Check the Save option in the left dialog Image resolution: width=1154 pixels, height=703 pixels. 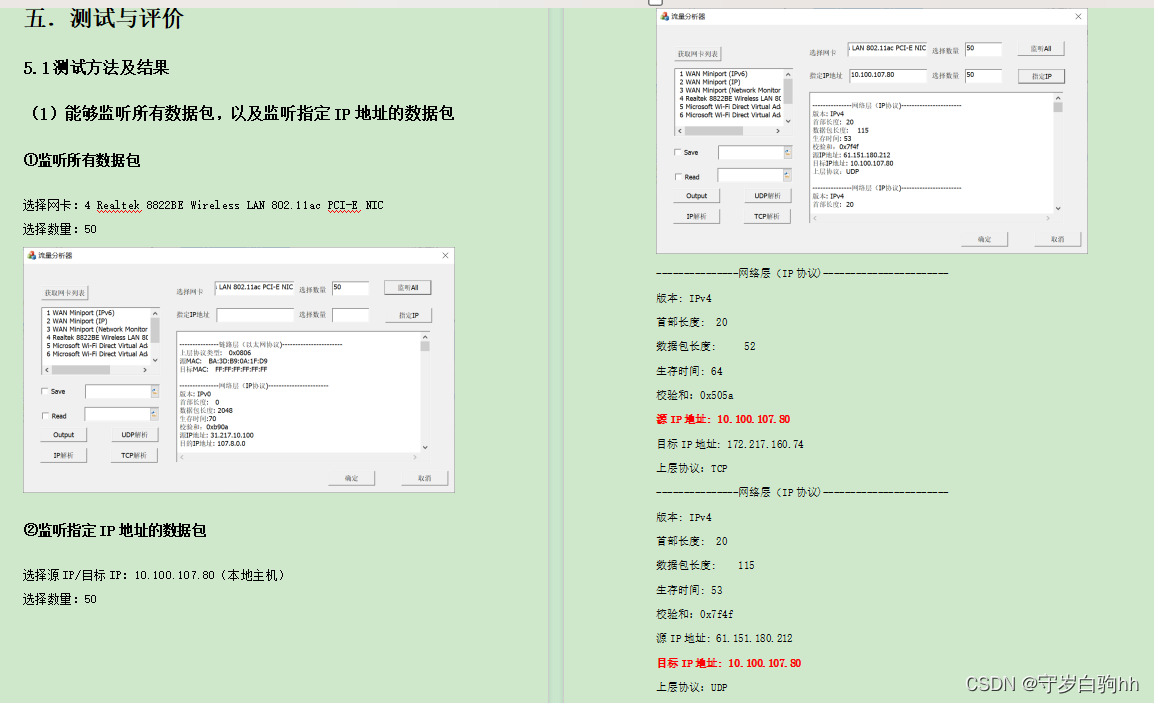44,391
